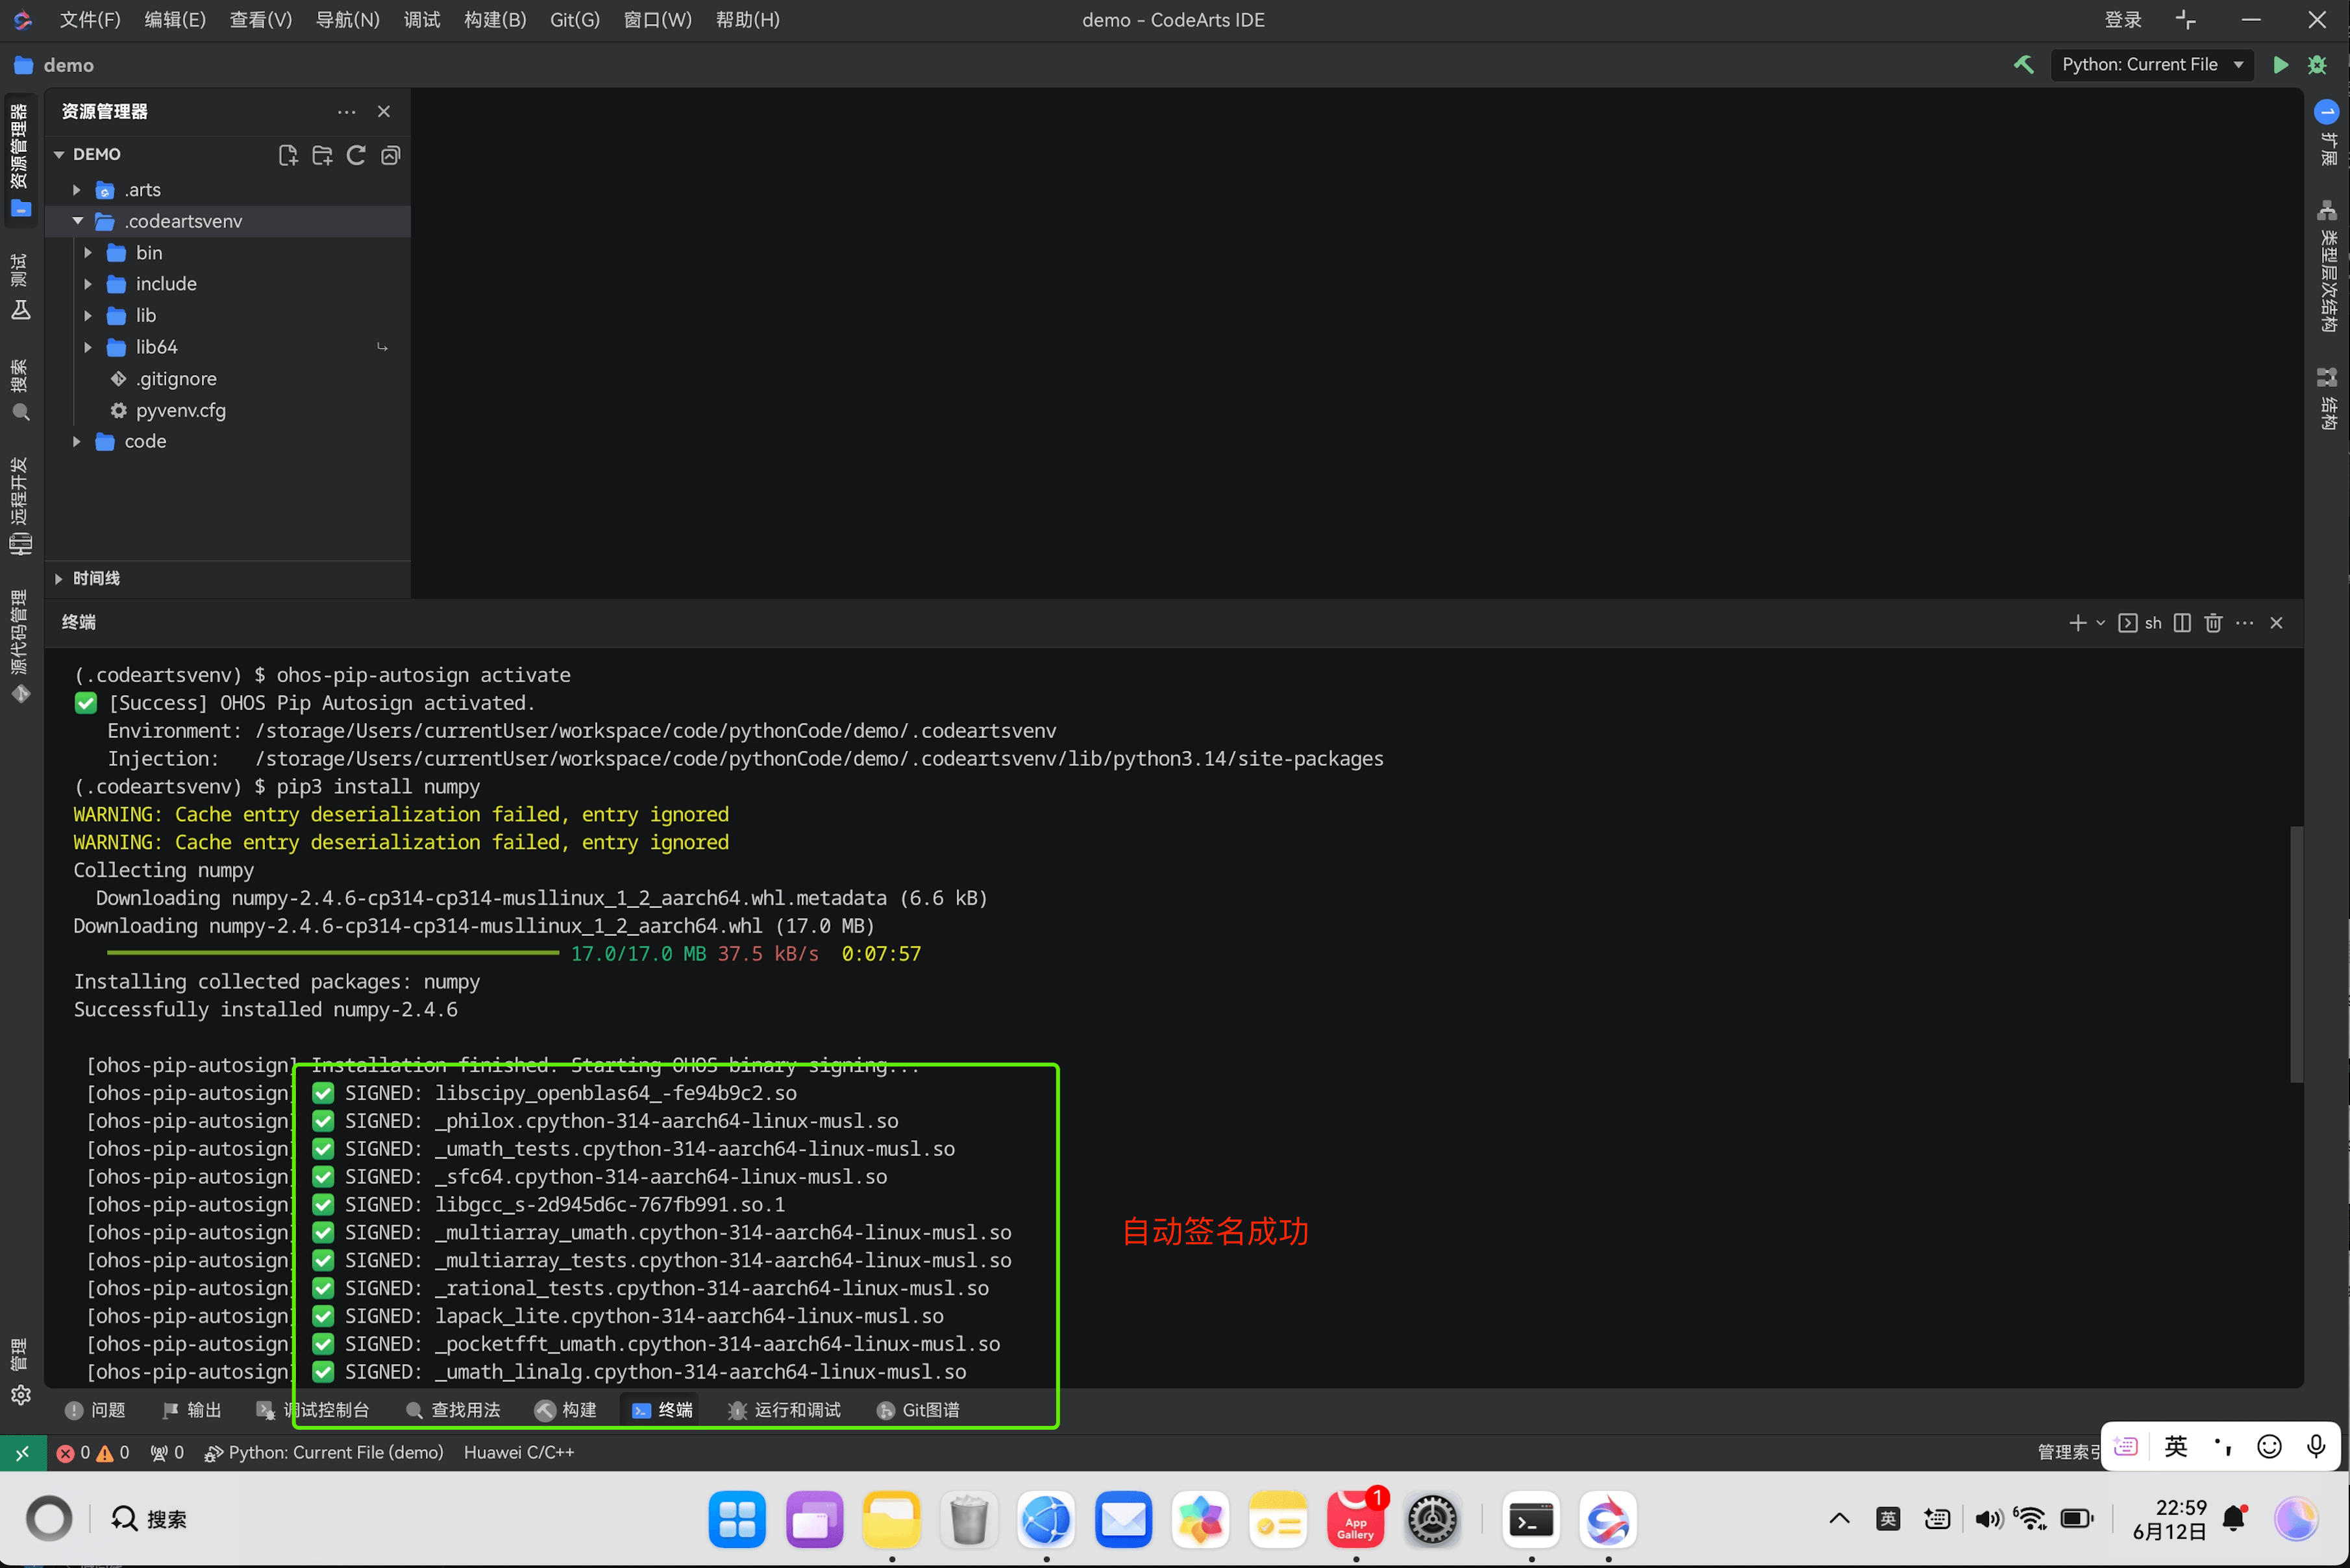Expand the lib64 folder
Image resolution: width=2350 pixels, height=1568 pixels.
click(x=88, y=347)
